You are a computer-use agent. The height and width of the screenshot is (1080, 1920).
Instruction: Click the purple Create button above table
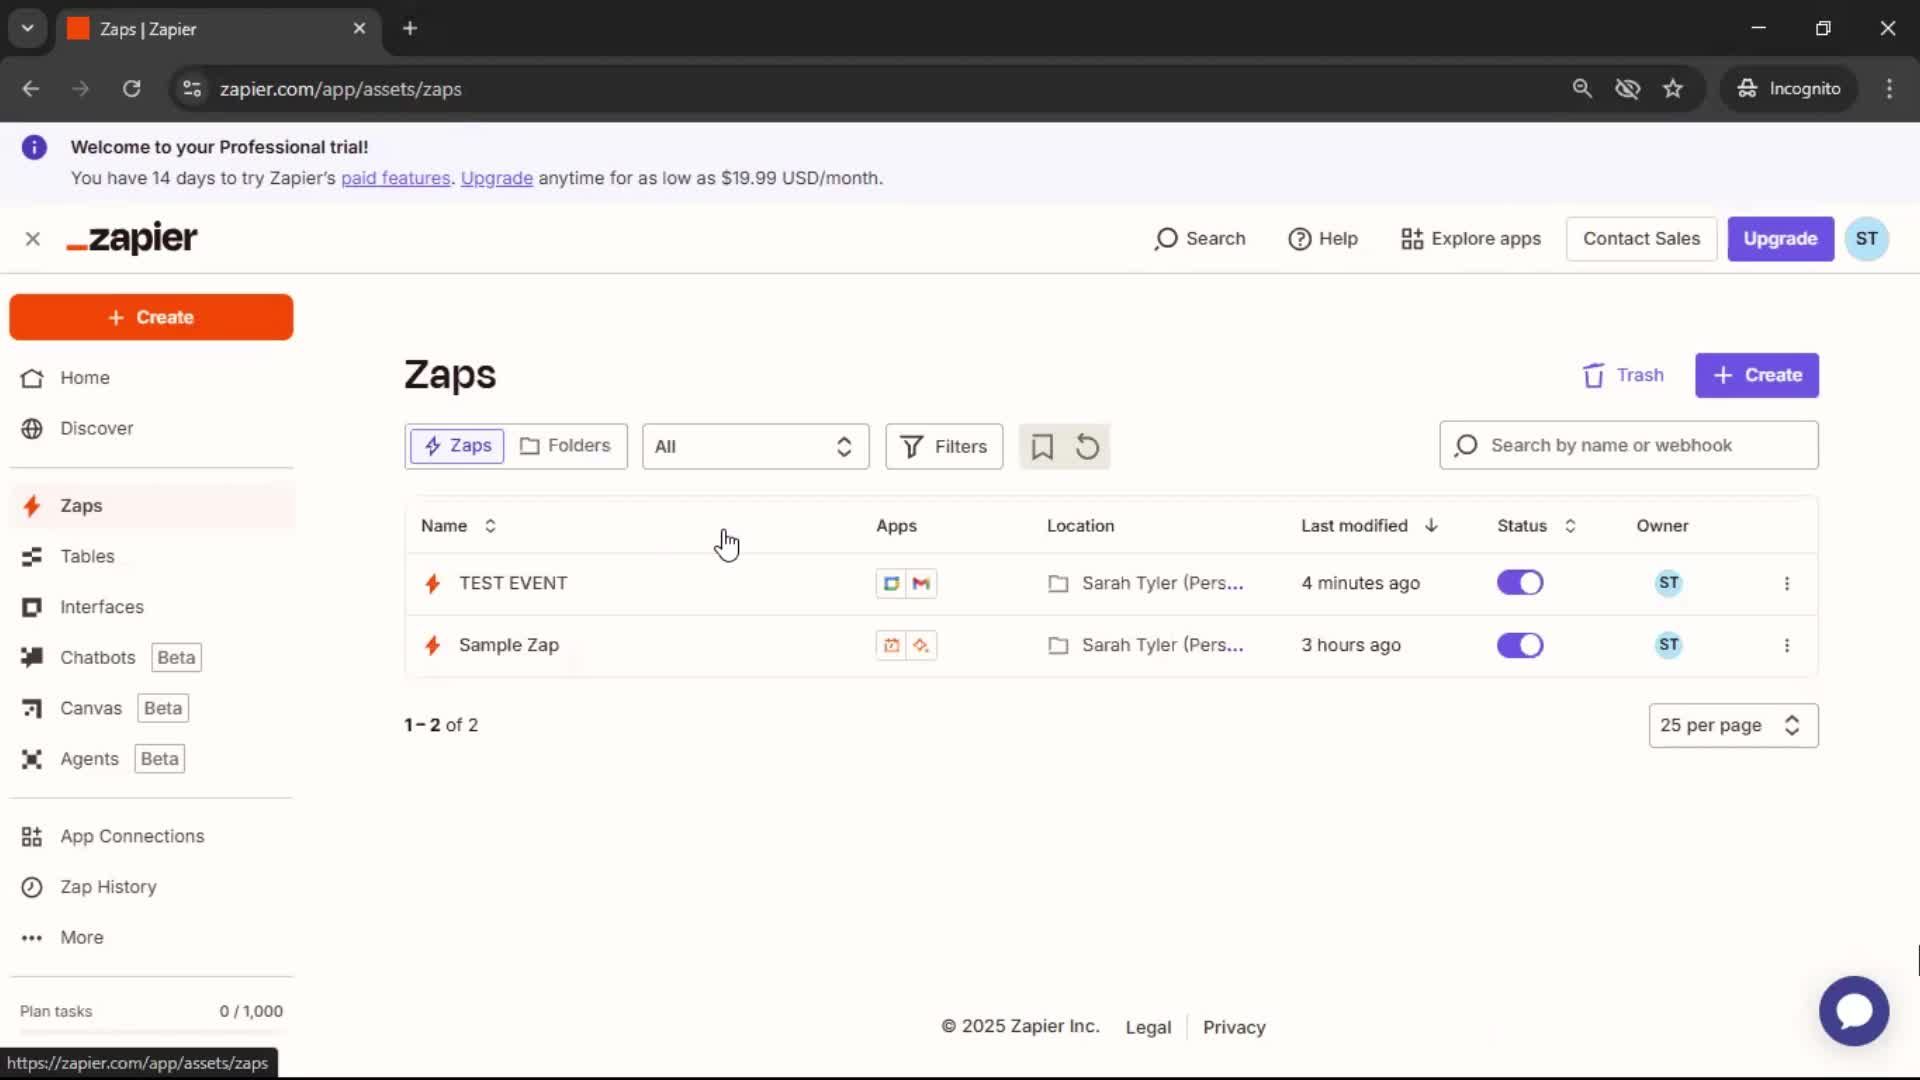1756,375
